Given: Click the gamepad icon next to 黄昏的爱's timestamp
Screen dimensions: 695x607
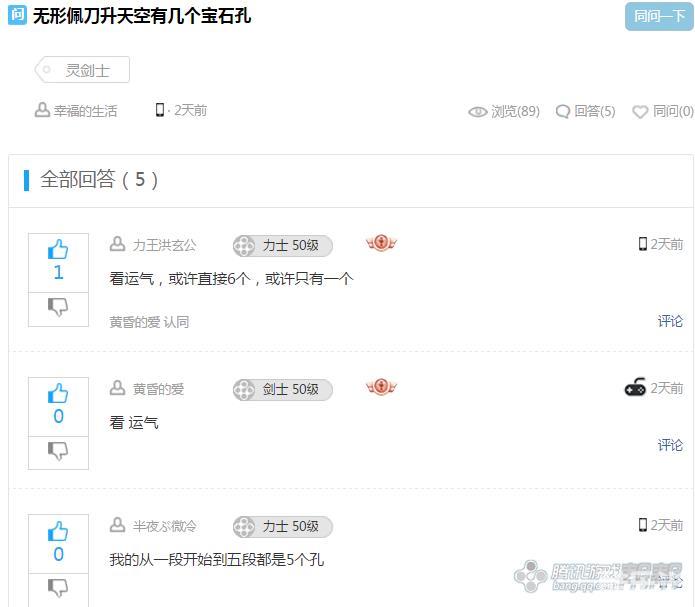Looking at the screenshot, I should (635, 387).
